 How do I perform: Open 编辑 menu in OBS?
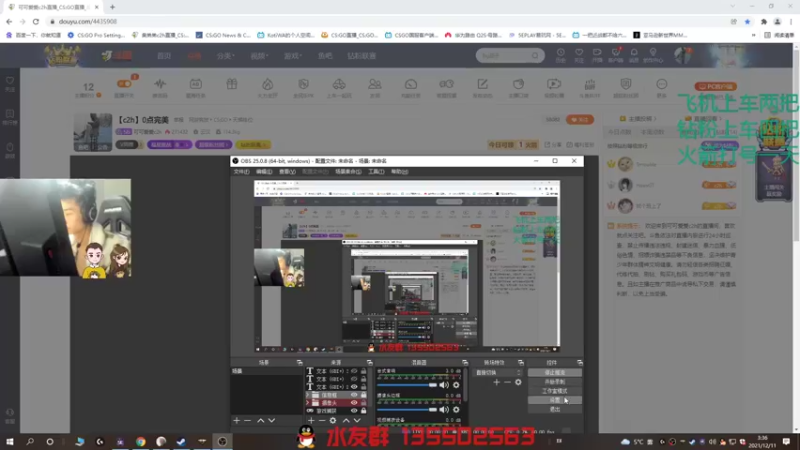point(264,171)
